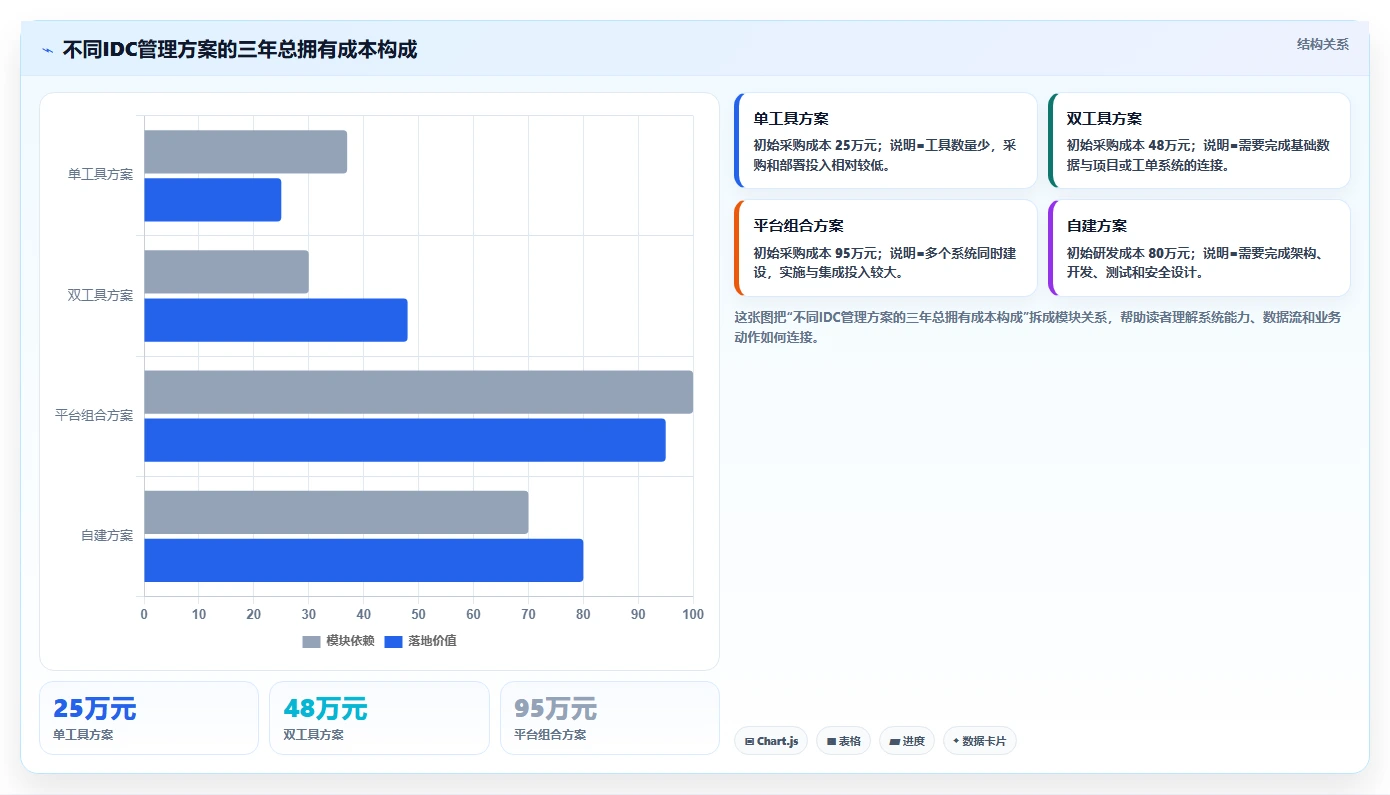
Task: Click the 单工具方案 y-axis label
Action: pos(100,175)
